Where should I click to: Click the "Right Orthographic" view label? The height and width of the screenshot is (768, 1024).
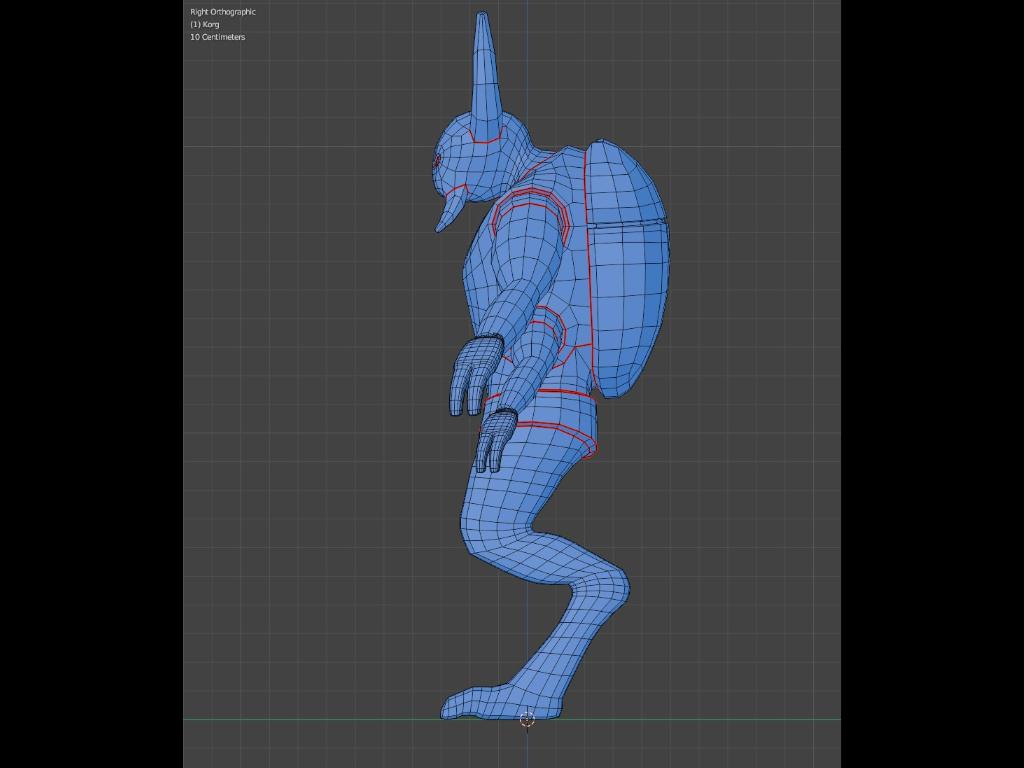[x=223, y=12]
